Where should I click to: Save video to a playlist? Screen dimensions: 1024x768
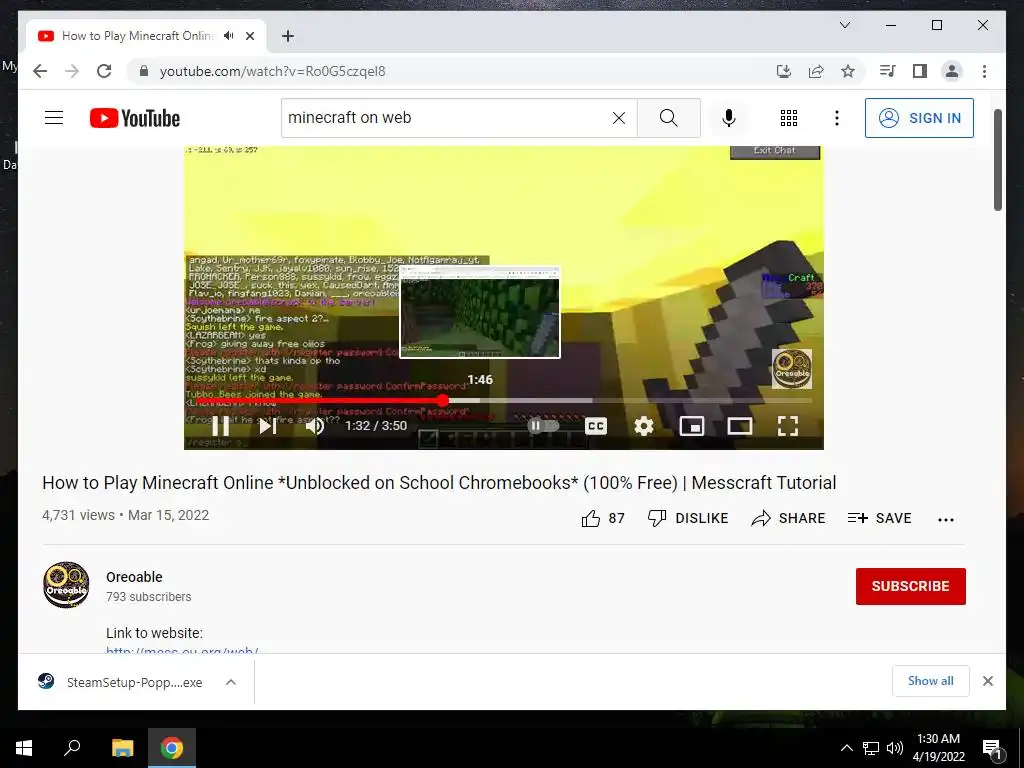pyautogui.click(x=879, y=519)
